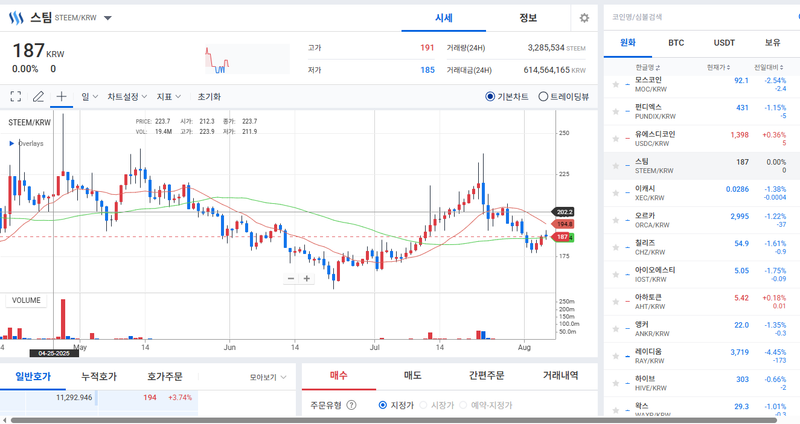
Task: Switch to the 매수 buy tab
Action: (x=338, y=376)
